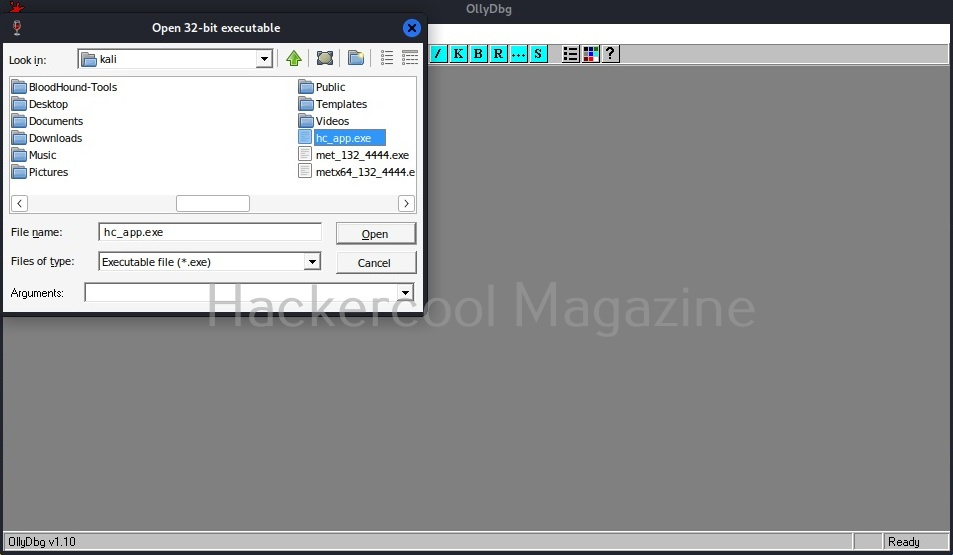Select hc_app.exe in file list
The width and height of the screenshot is (953, 555).
coord(342,138)
